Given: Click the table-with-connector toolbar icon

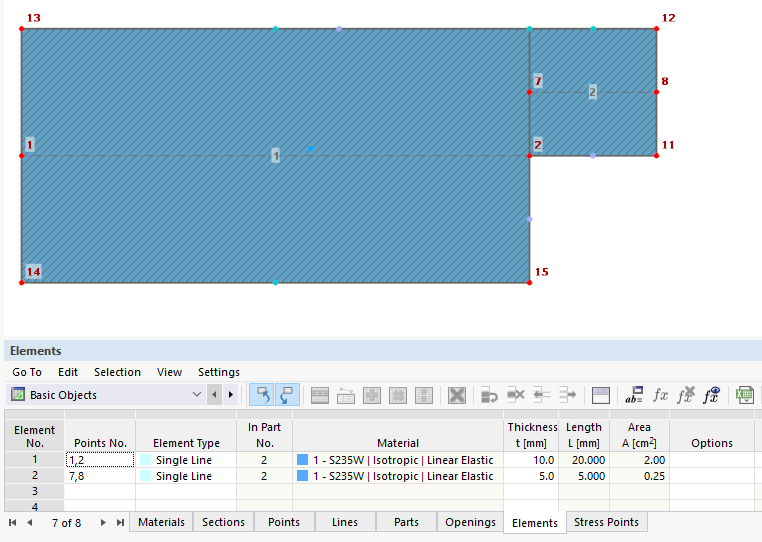Looking at the screenshot, I should click(x=346, y=395).
